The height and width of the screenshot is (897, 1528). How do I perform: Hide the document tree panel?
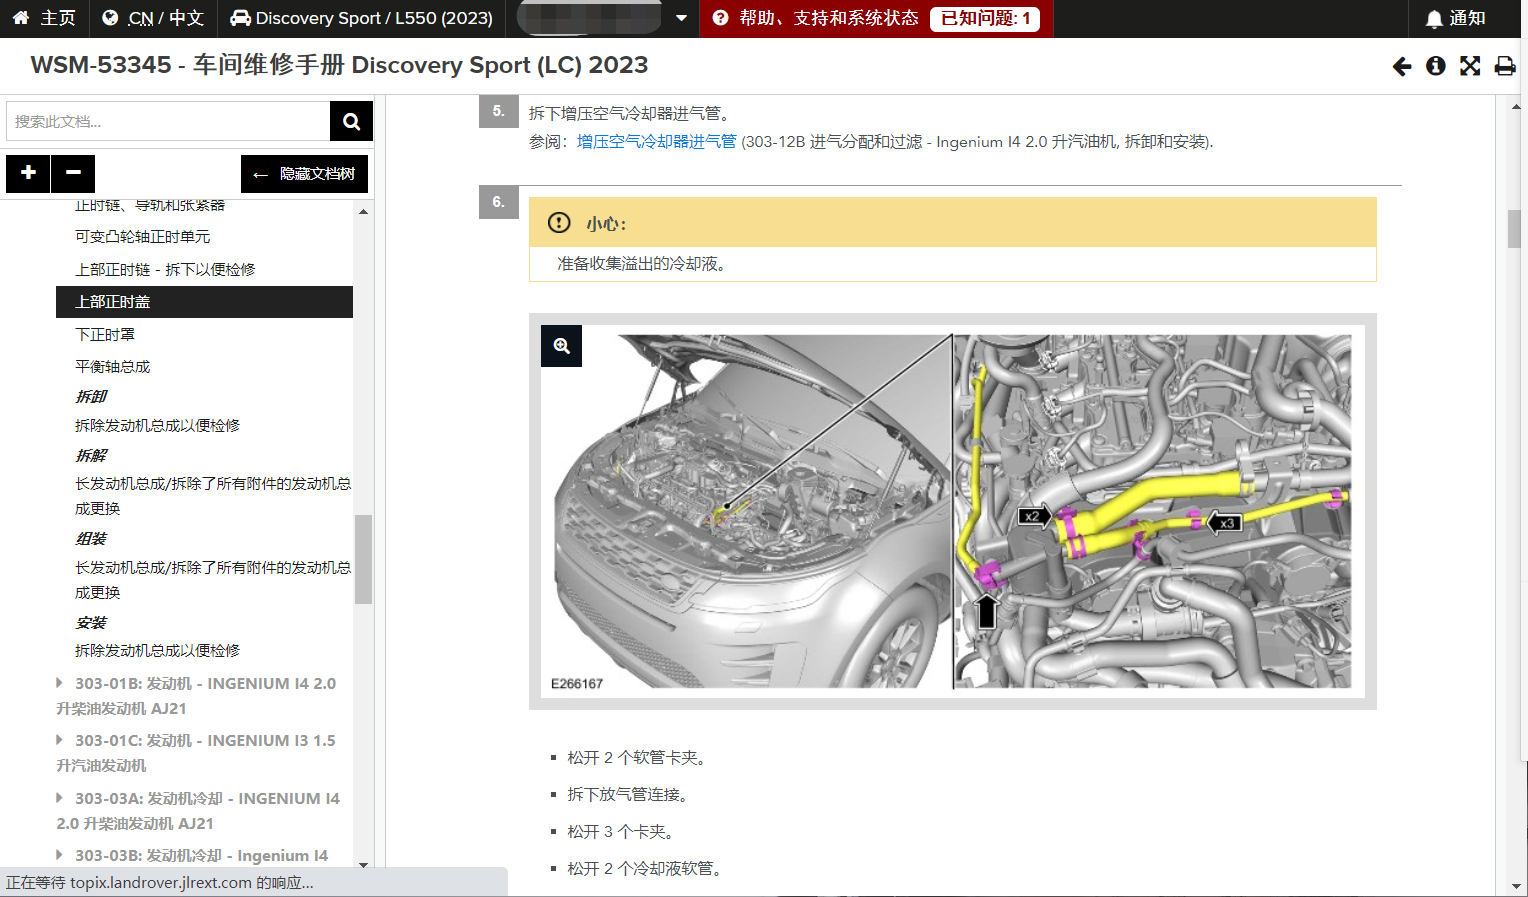tap(304, 174)
